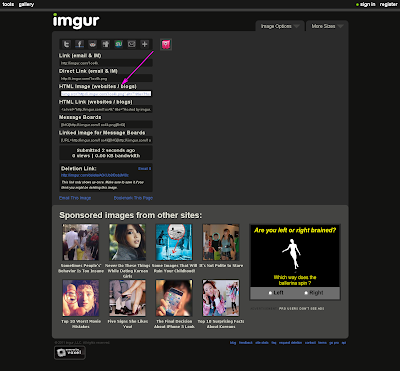The height and width of the screenshot is (371, 400).
Task: Click the contact footer link
Action: [x=310, y=343]
